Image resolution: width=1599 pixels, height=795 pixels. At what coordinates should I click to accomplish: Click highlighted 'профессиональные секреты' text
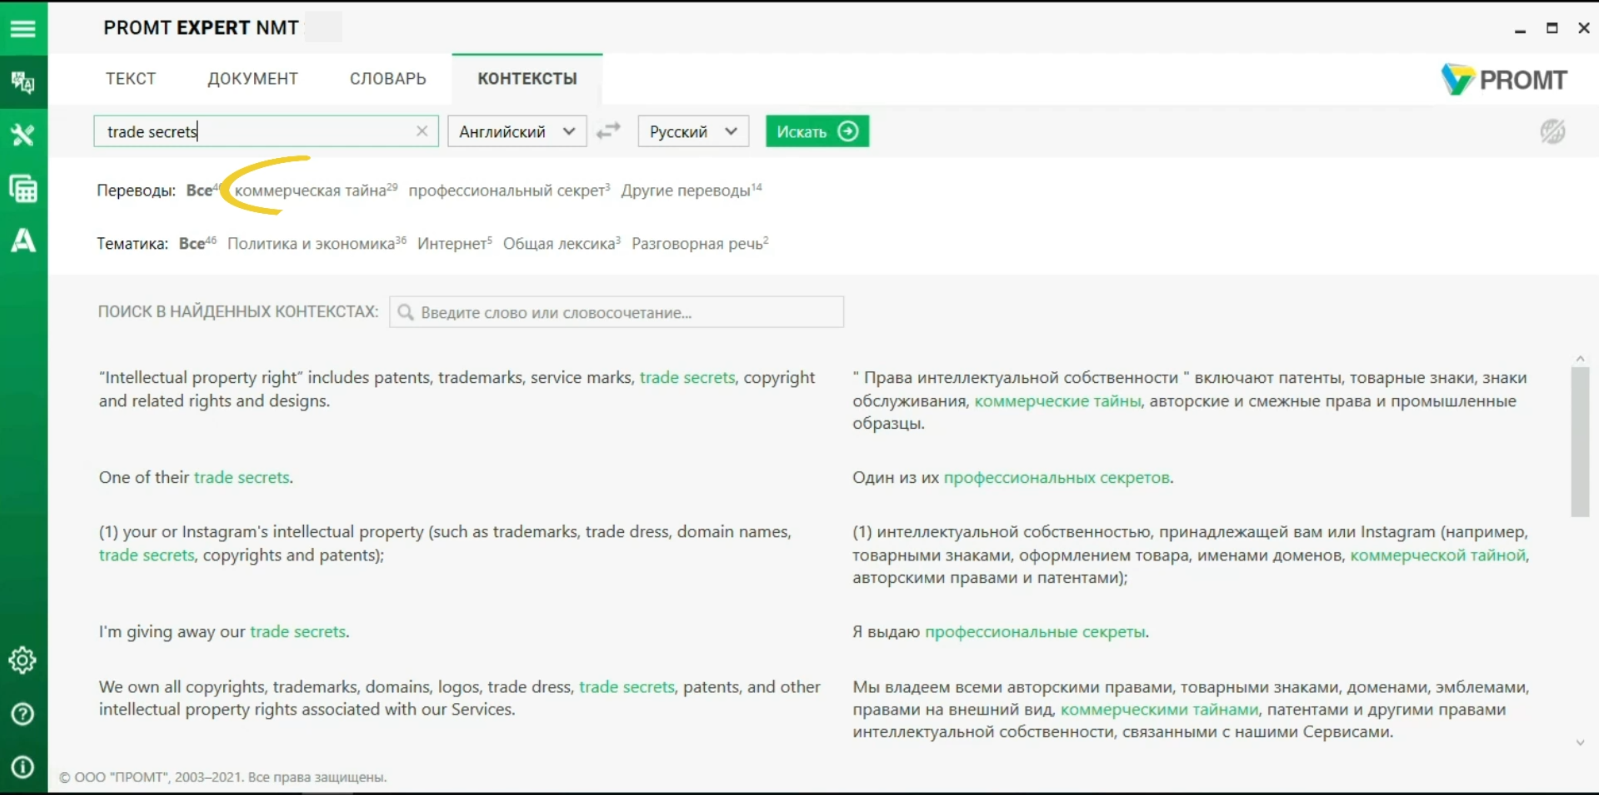1035,631
